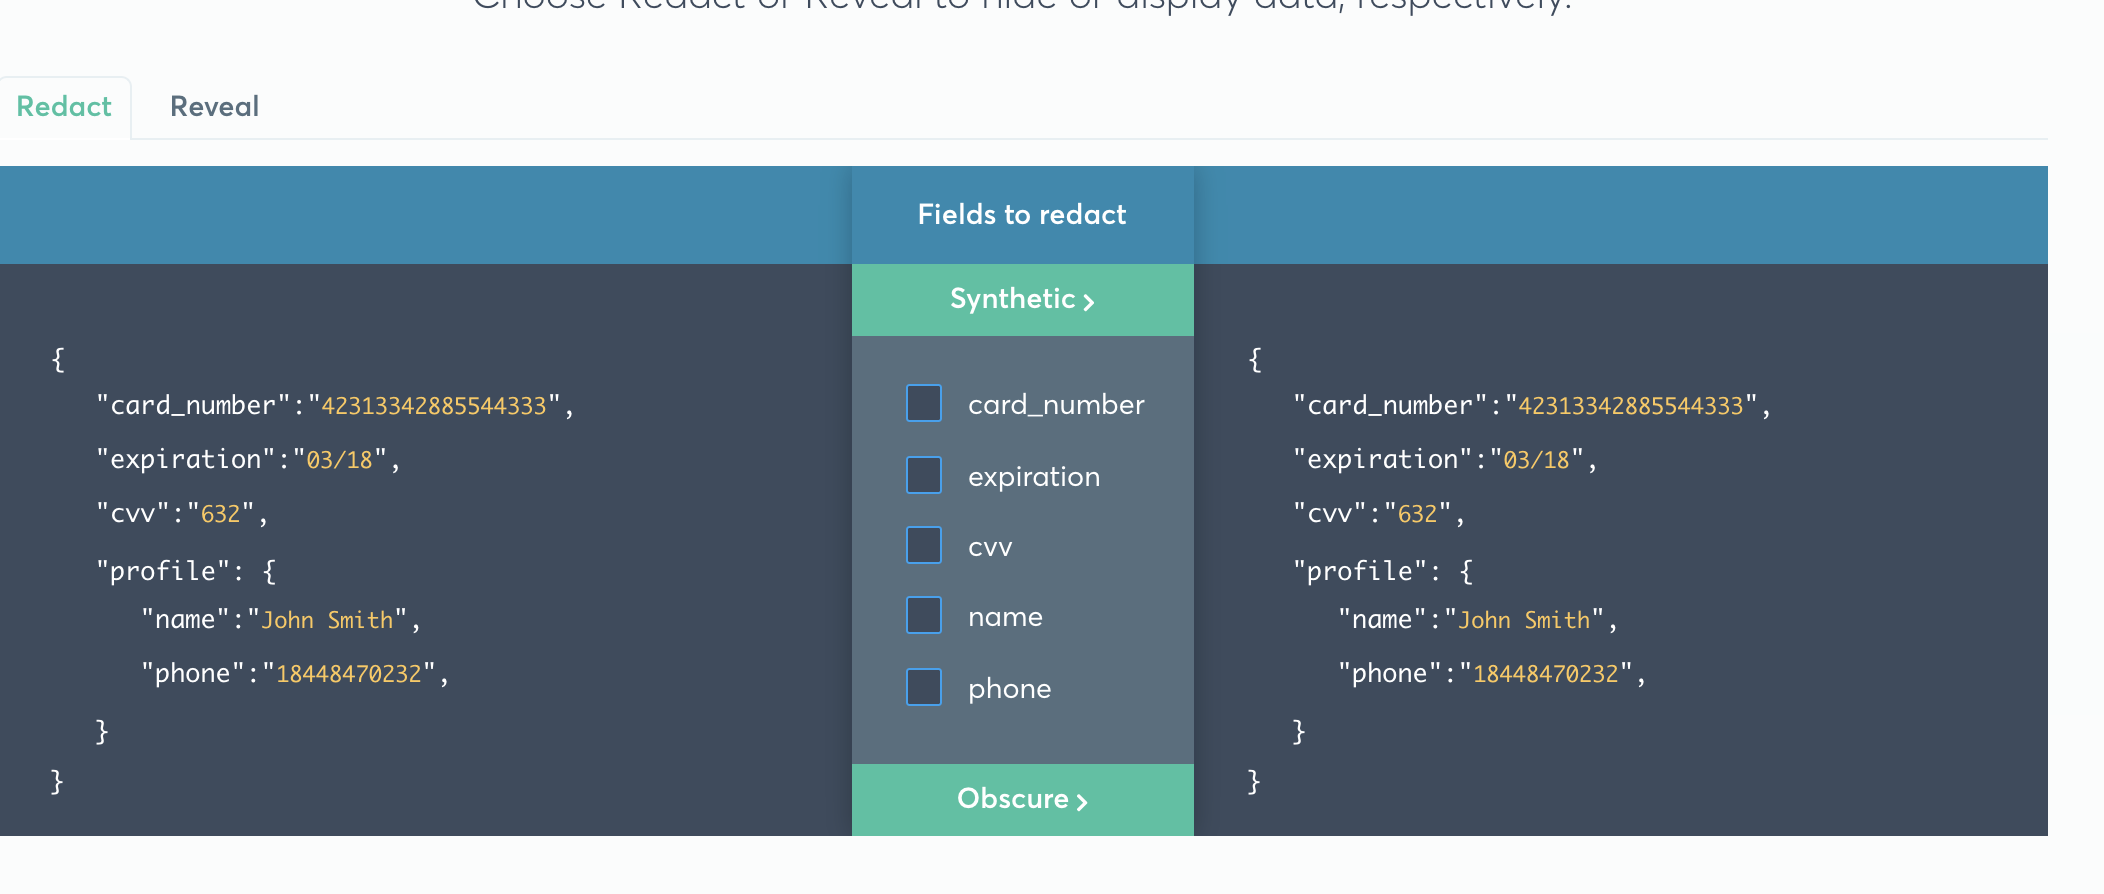Click the Obscure button
Viewport: 2104px width, 894px height.
pyautogui.click(x=1022, y=799)
